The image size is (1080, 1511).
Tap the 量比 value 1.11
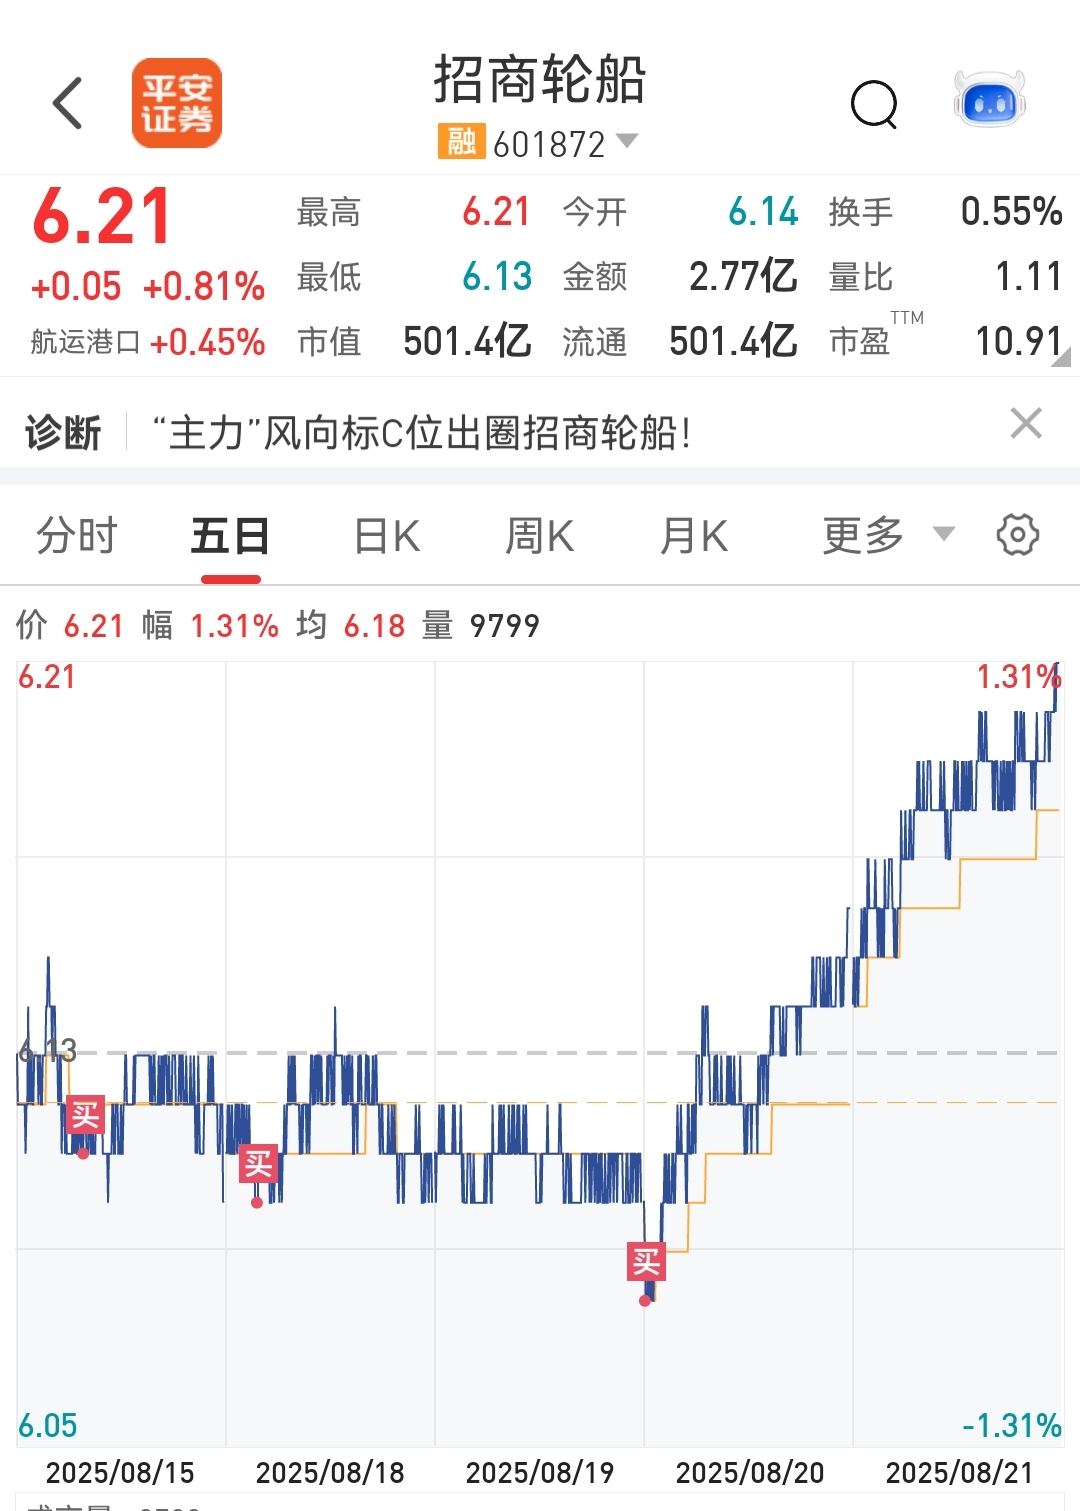point(1028,277)
